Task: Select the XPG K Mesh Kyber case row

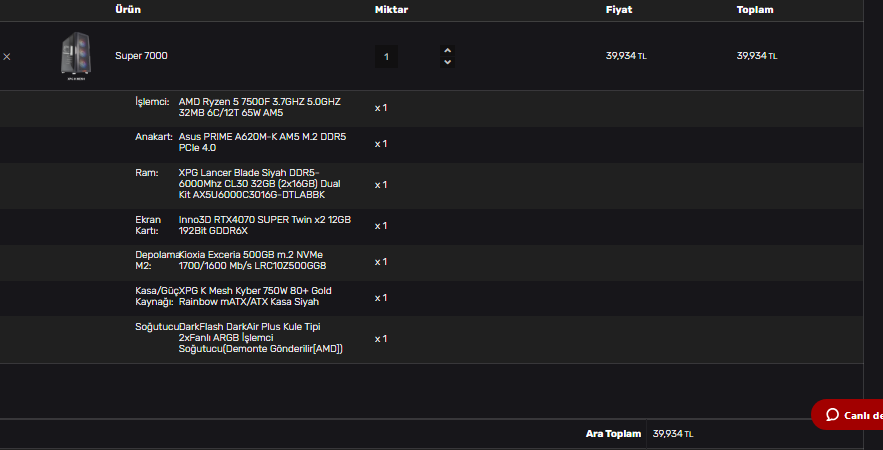Action: [431, 298]
